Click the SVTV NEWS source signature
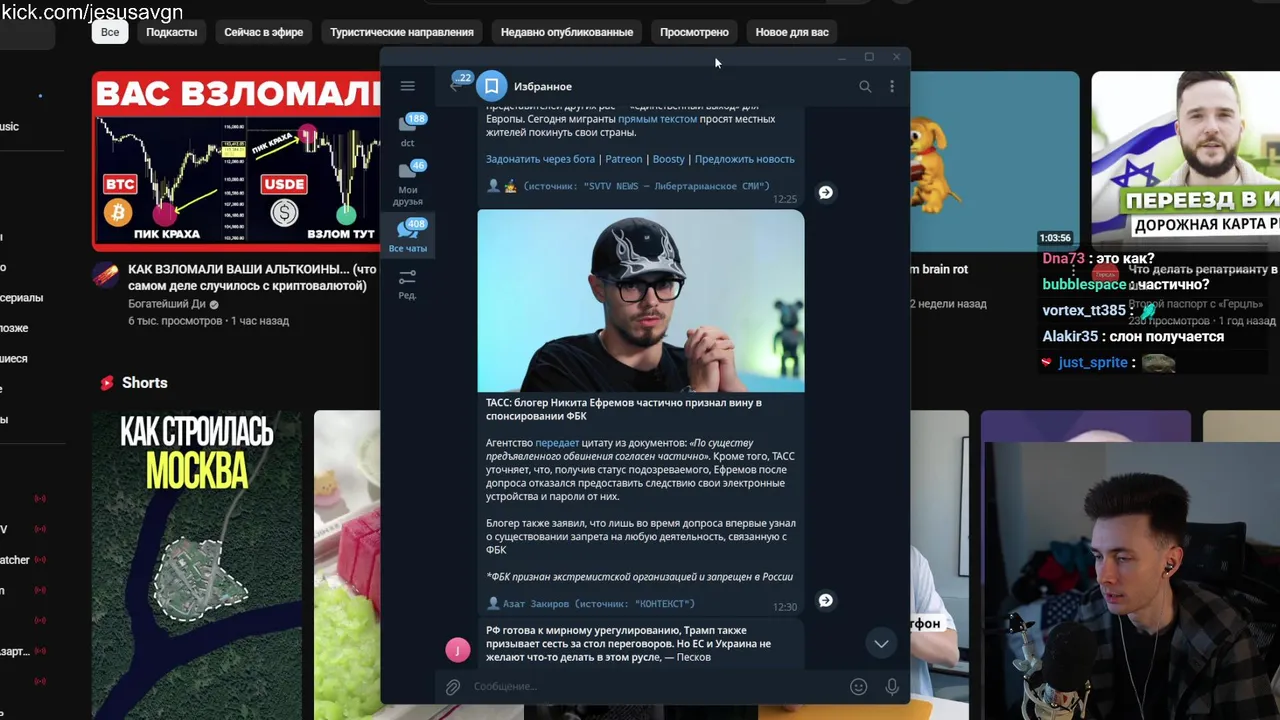Image resolution: width=1280 pixels, height=720 pixels. pyautogui.click(x=628, y=186)
